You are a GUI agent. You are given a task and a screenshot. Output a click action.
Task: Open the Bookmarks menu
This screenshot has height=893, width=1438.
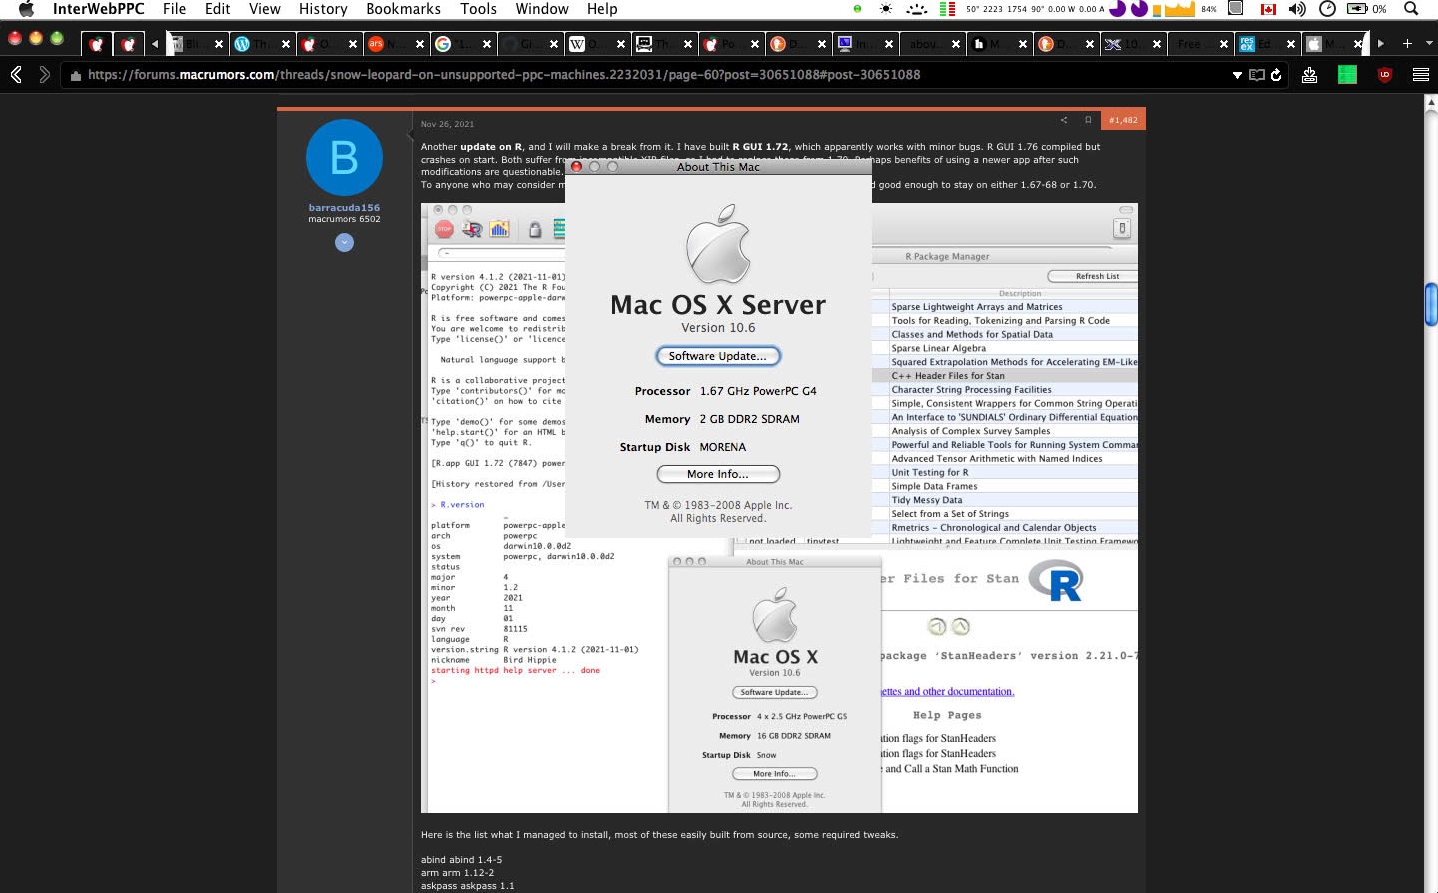[403, 9]
